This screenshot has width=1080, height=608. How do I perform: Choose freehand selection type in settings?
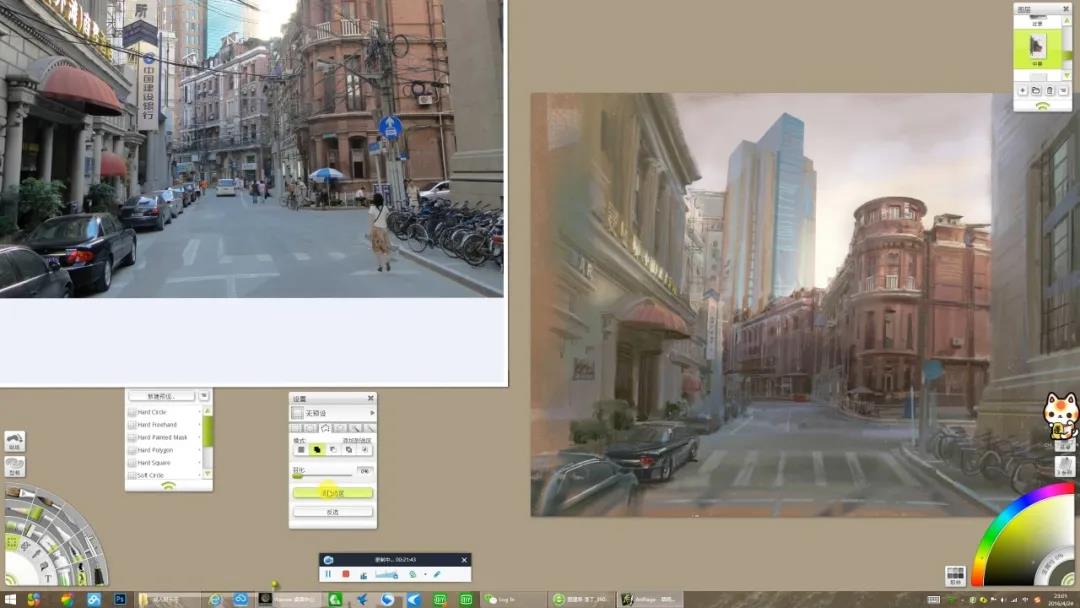tap(340, 428)
